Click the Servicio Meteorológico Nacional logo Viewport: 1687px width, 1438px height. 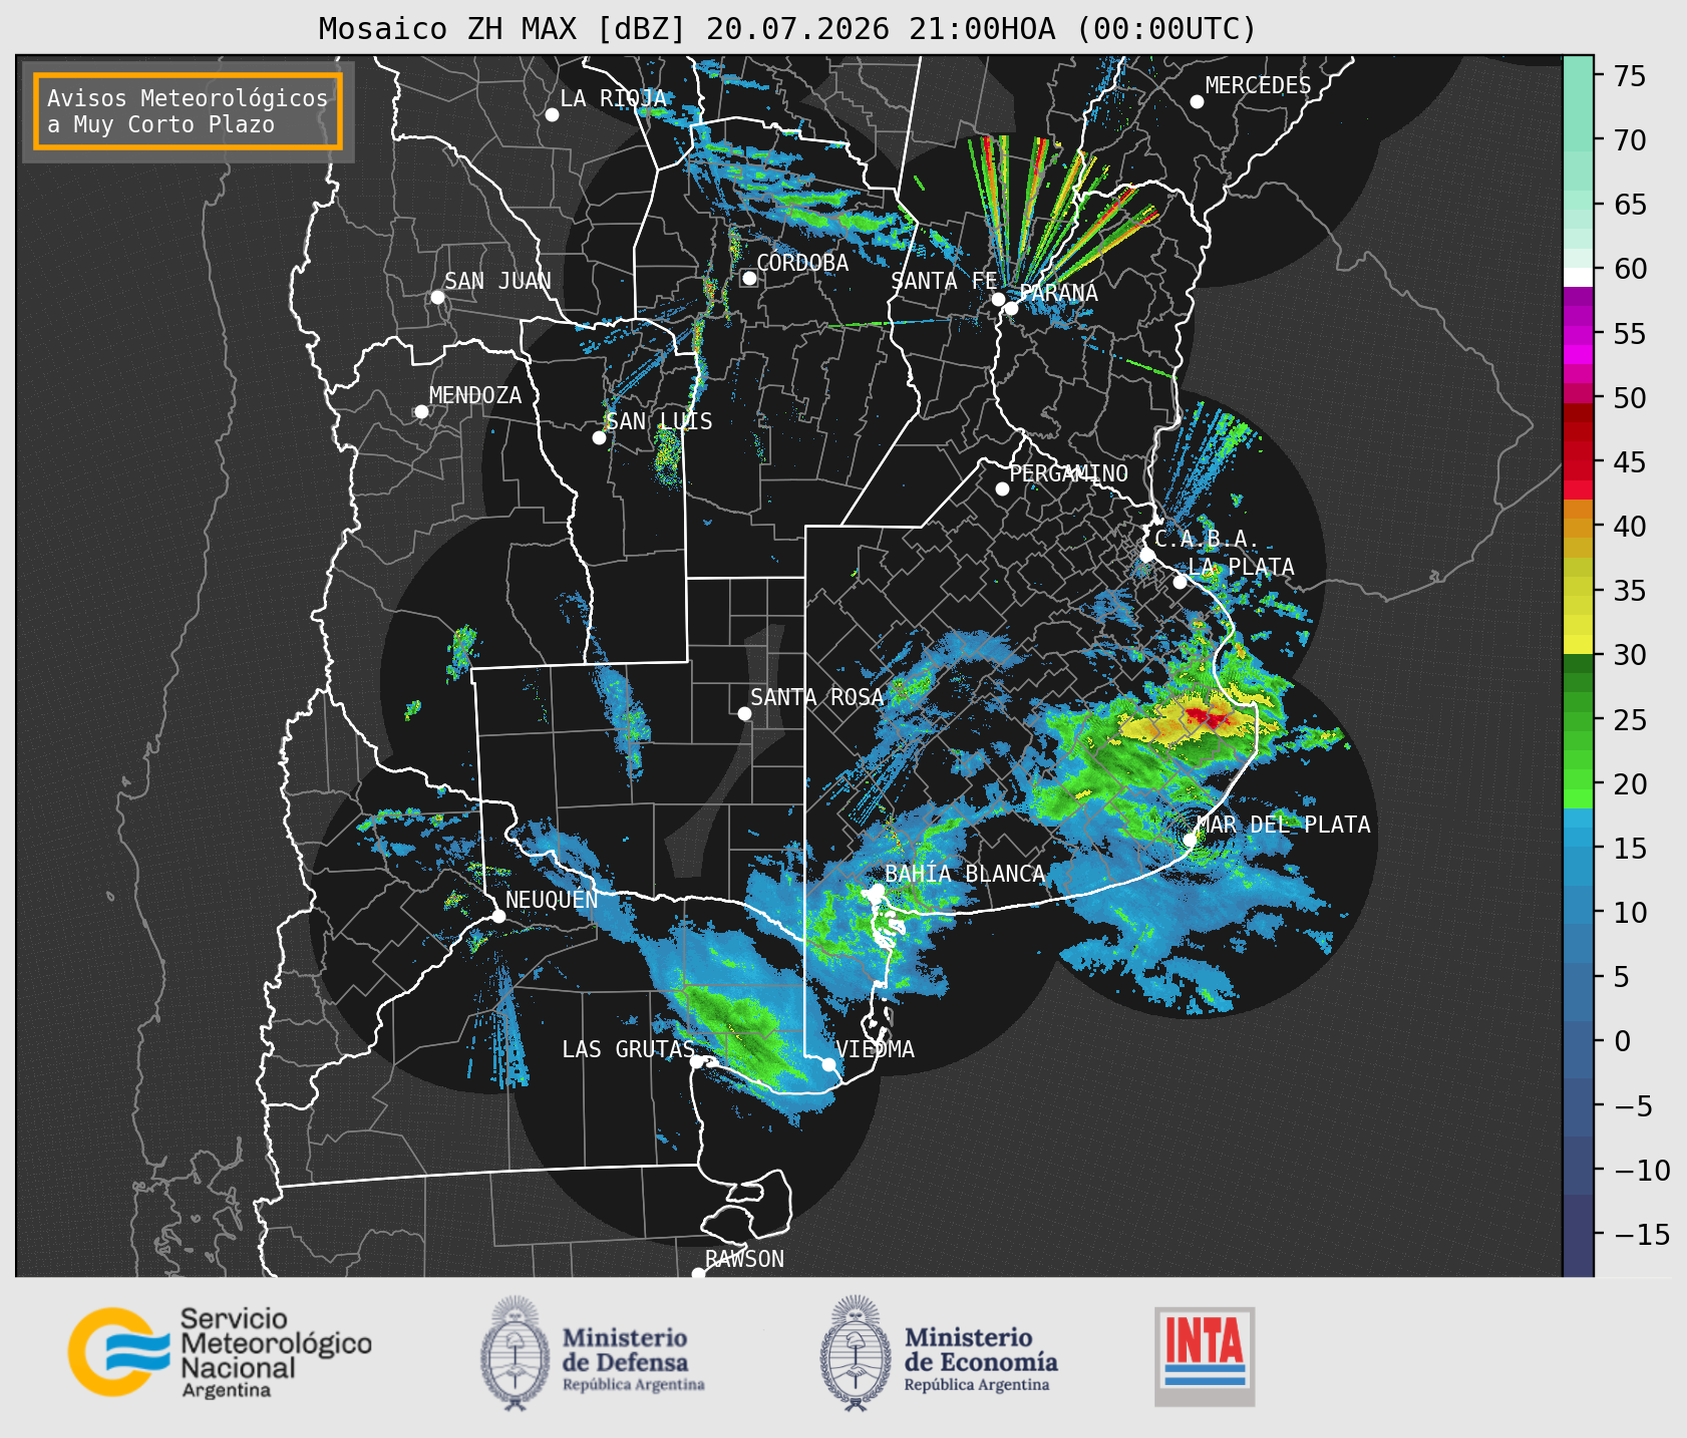click(x=219, y=1352)
